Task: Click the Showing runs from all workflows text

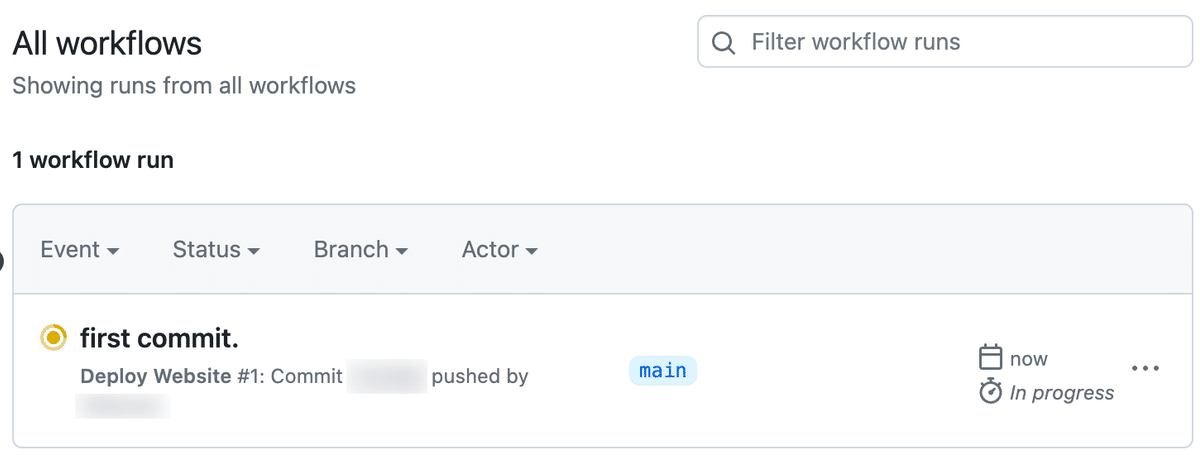Action: [x=184, y=86]
